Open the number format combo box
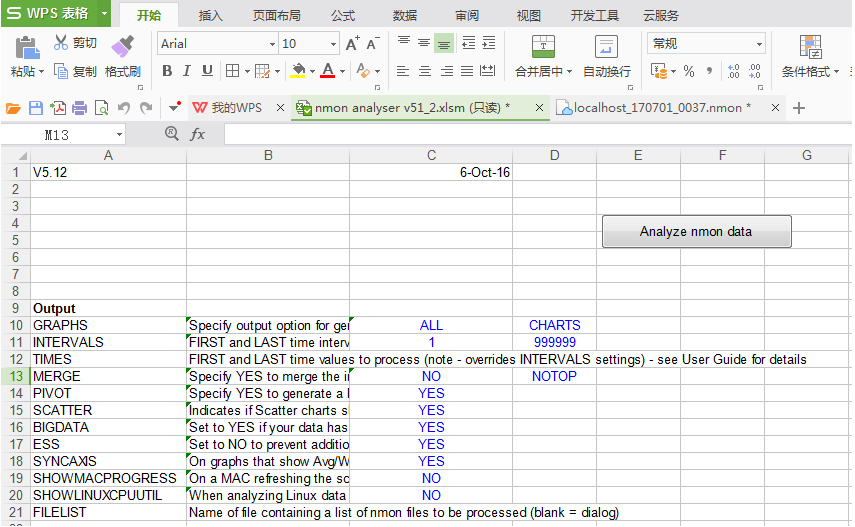The height and width of the screenshot is (527, 855). [706, 44]
